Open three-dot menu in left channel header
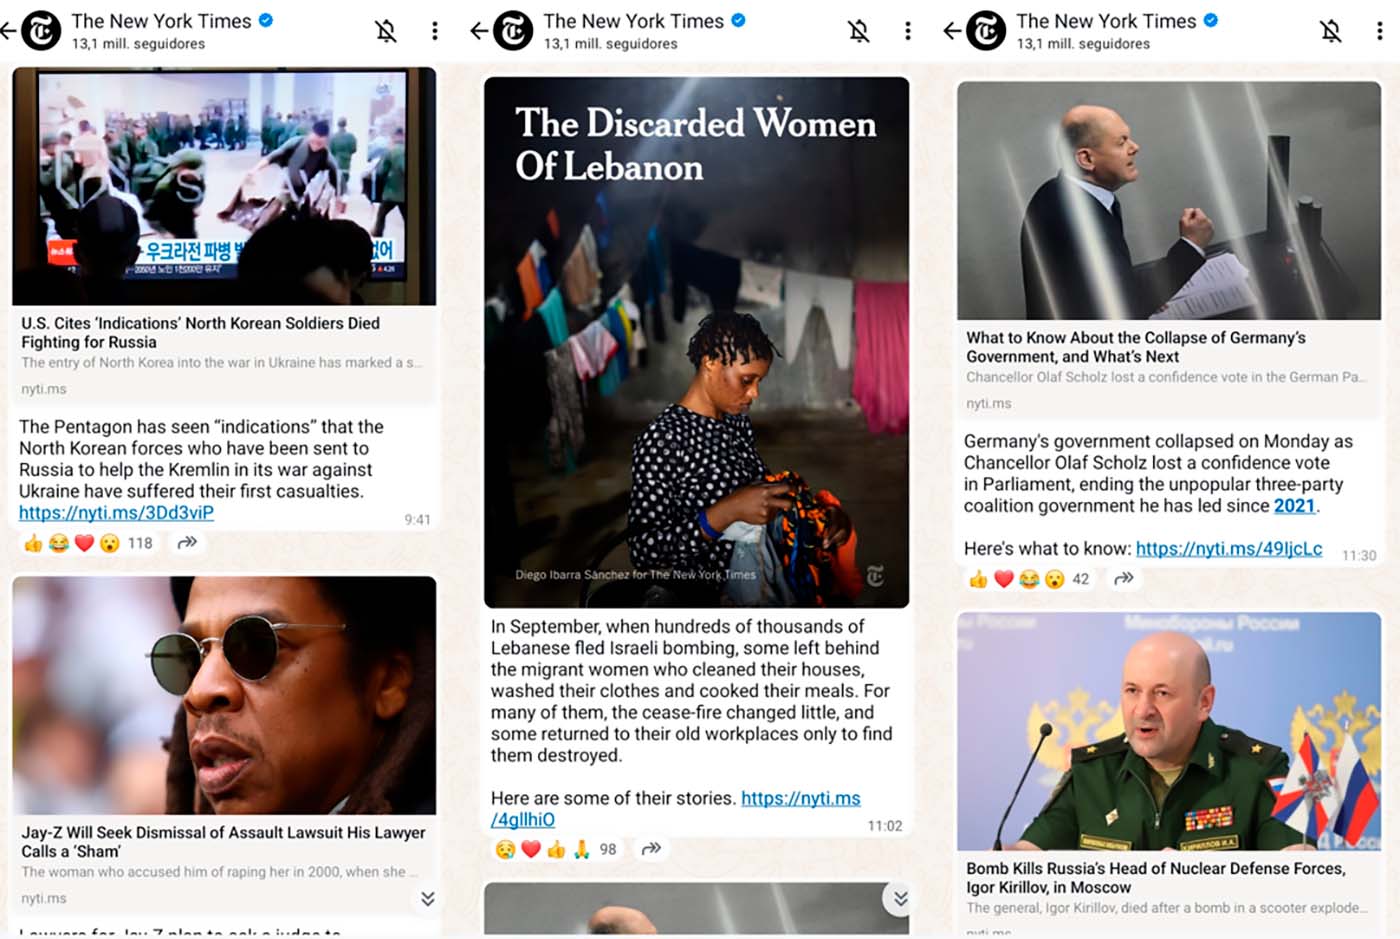The image size is (1400, 939). pyautogui.click(x=434, y=31)
